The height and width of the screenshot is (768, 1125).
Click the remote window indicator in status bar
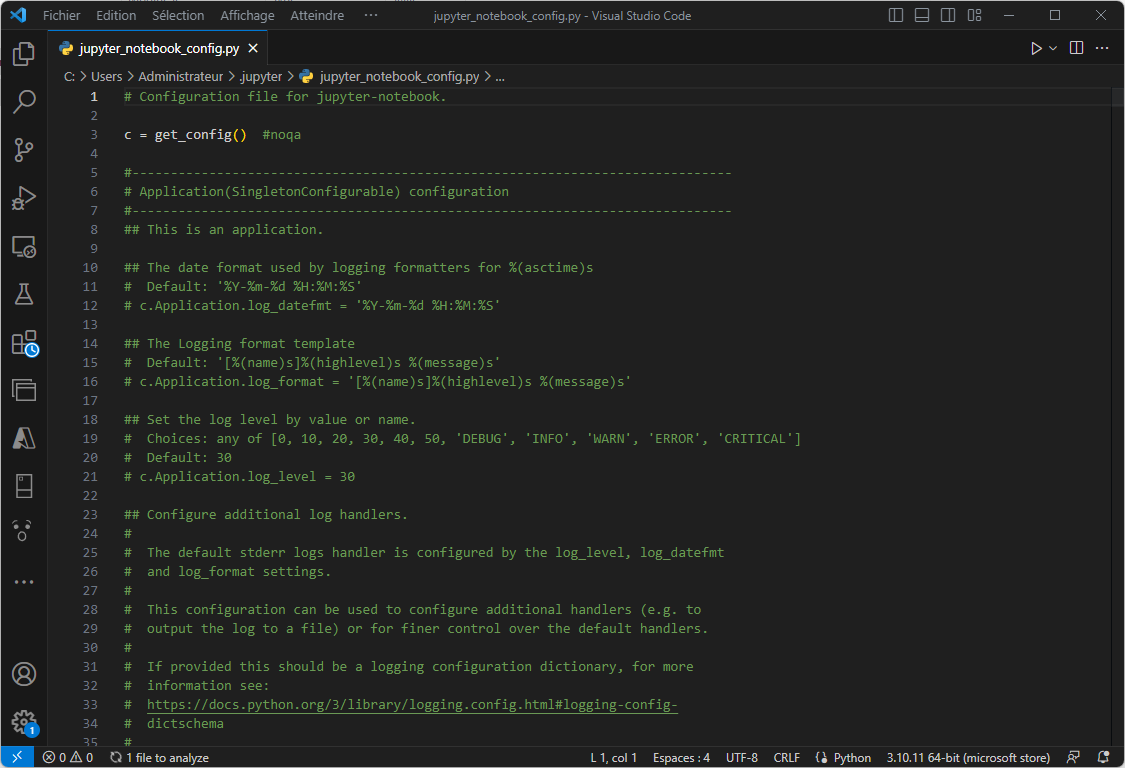[x=17, y=757]
